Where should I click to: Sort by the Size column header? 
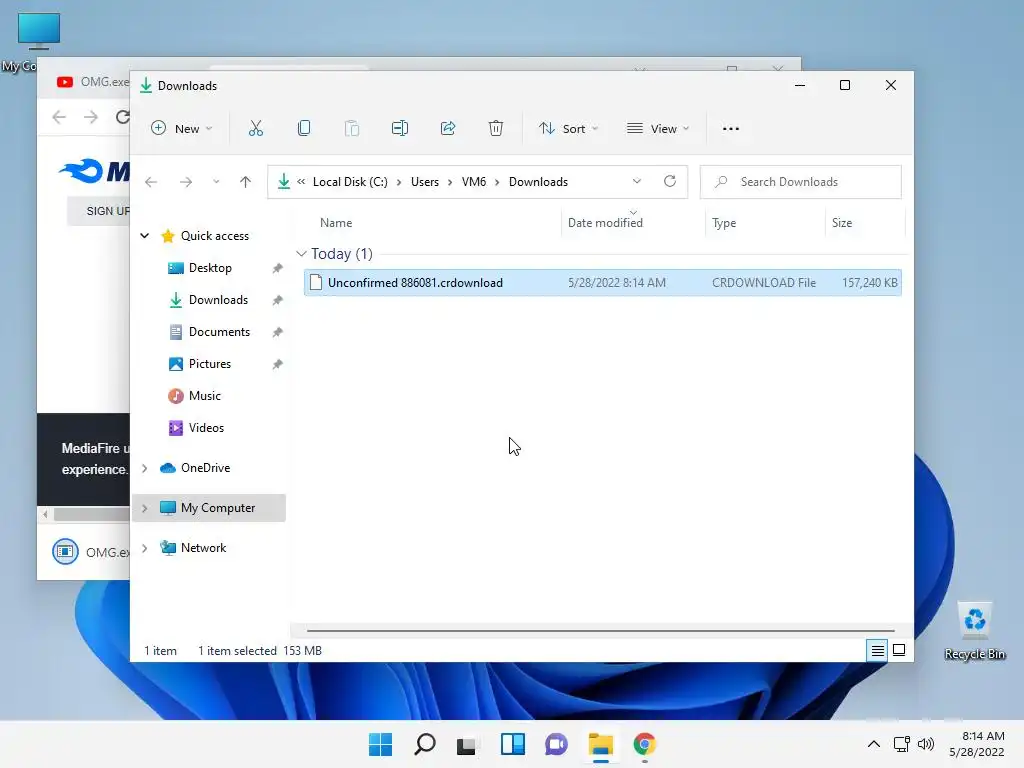click(x=842, y=223)
